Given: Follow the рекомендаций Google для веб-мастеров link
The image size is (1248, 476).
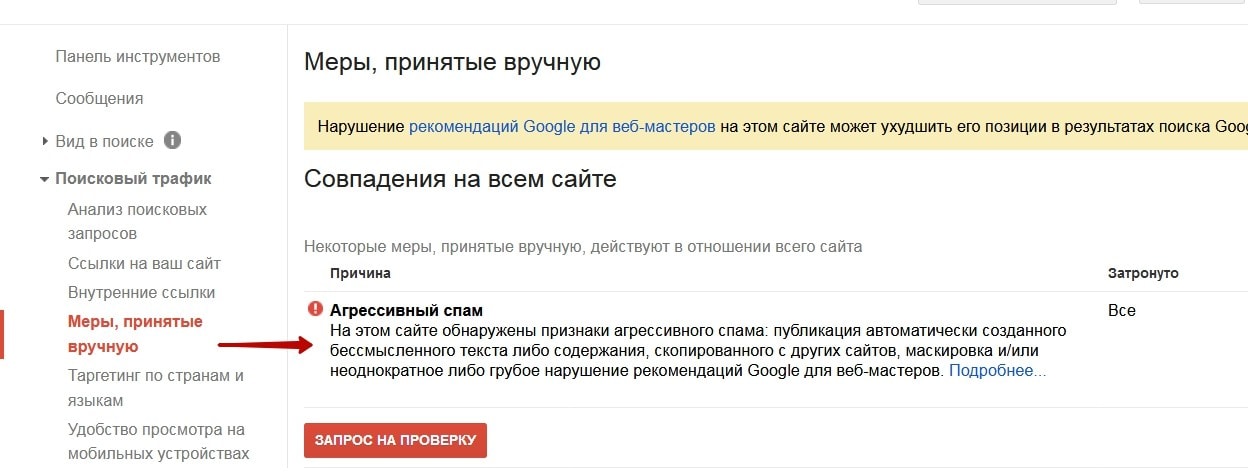Looking at the screenshot, I should point(562,127).
